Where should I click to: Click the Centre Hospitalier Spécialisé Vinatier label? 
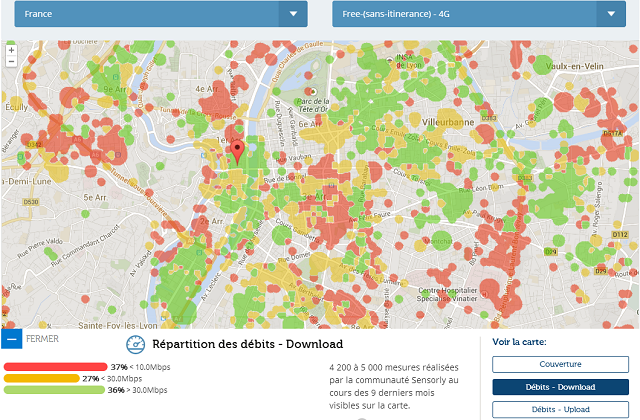point(447,294)
